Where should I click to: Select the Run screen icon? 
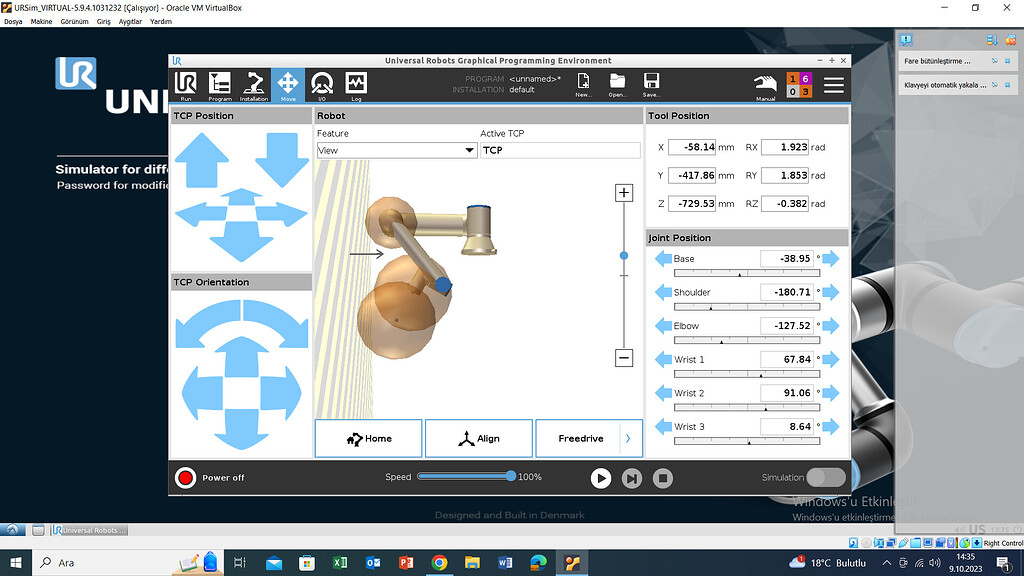coord(186,84)
